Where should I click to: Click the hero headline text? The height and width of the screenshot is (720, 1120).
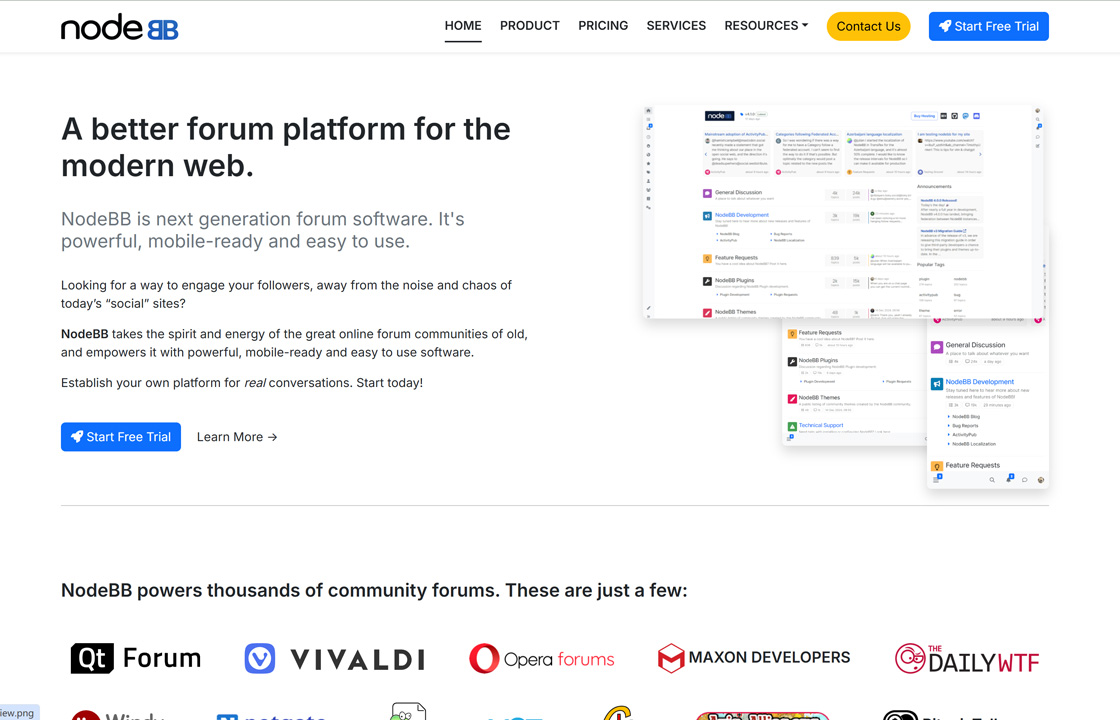[x=286, y=147]
